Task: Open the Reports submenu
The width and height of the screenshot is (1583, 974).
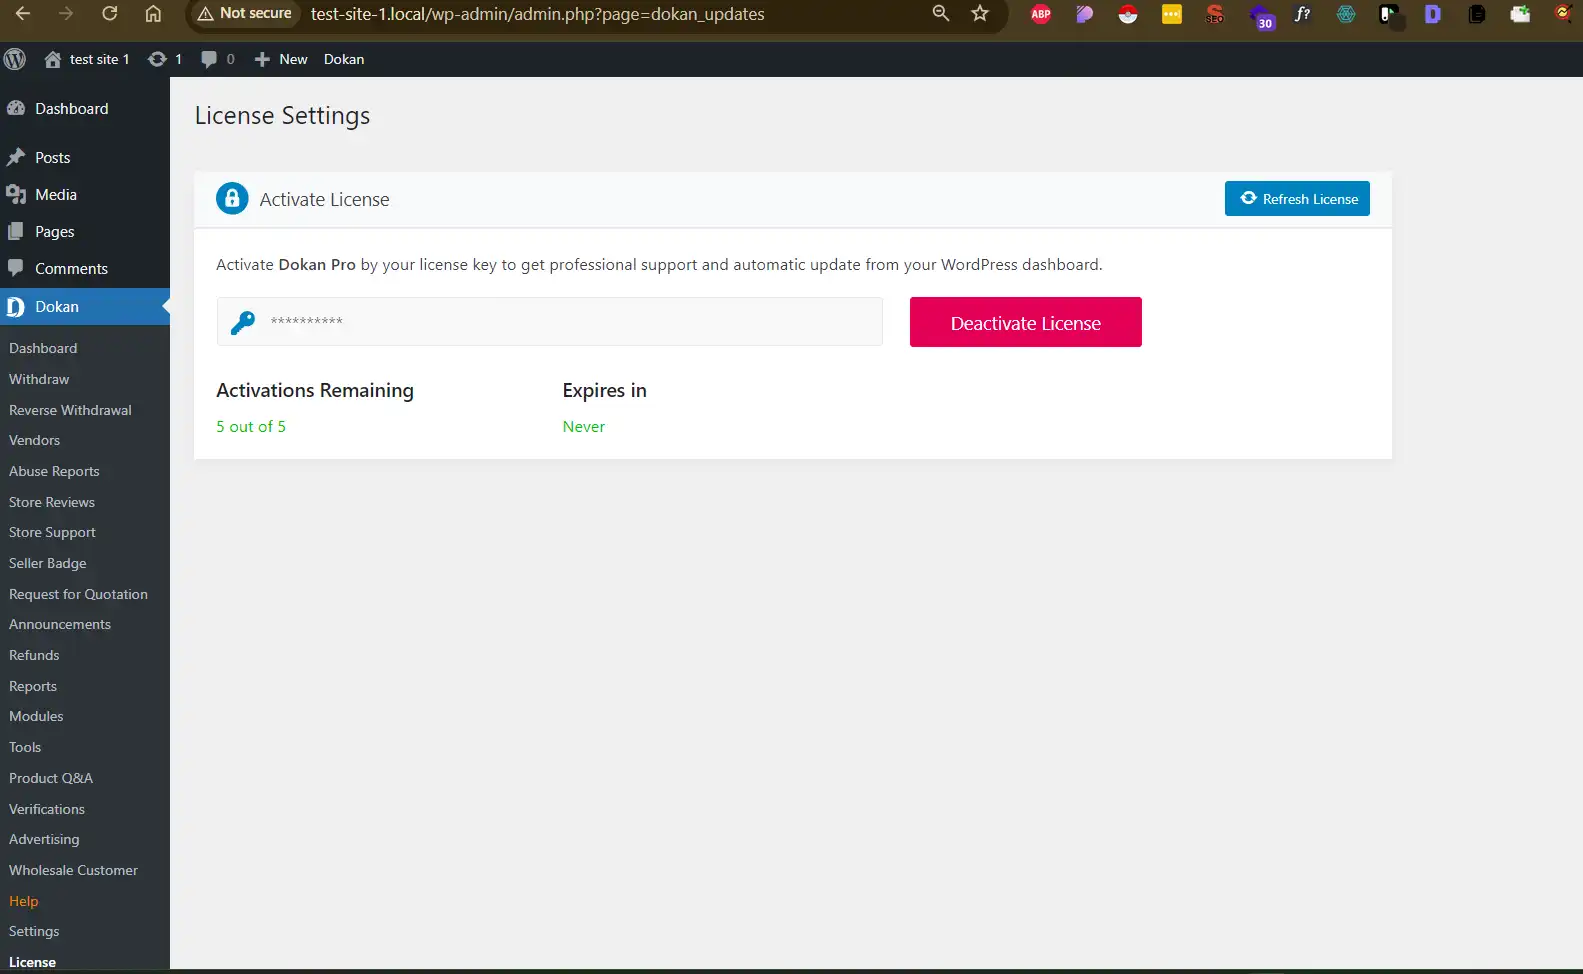Action: coord(33,686)
